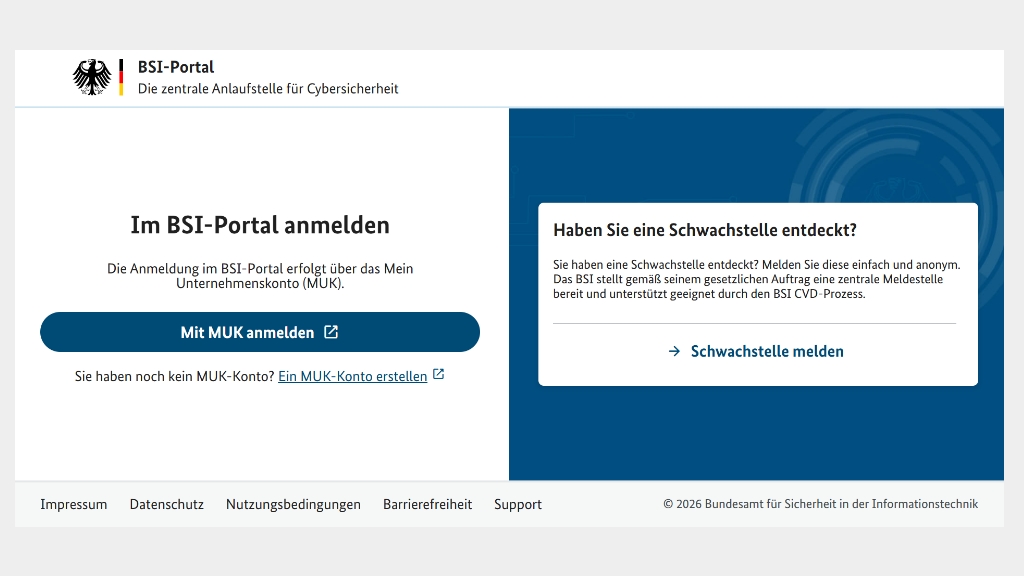Open Impressum in the footer
This screenshot has height=576, width=1024.
coord(73,504)
